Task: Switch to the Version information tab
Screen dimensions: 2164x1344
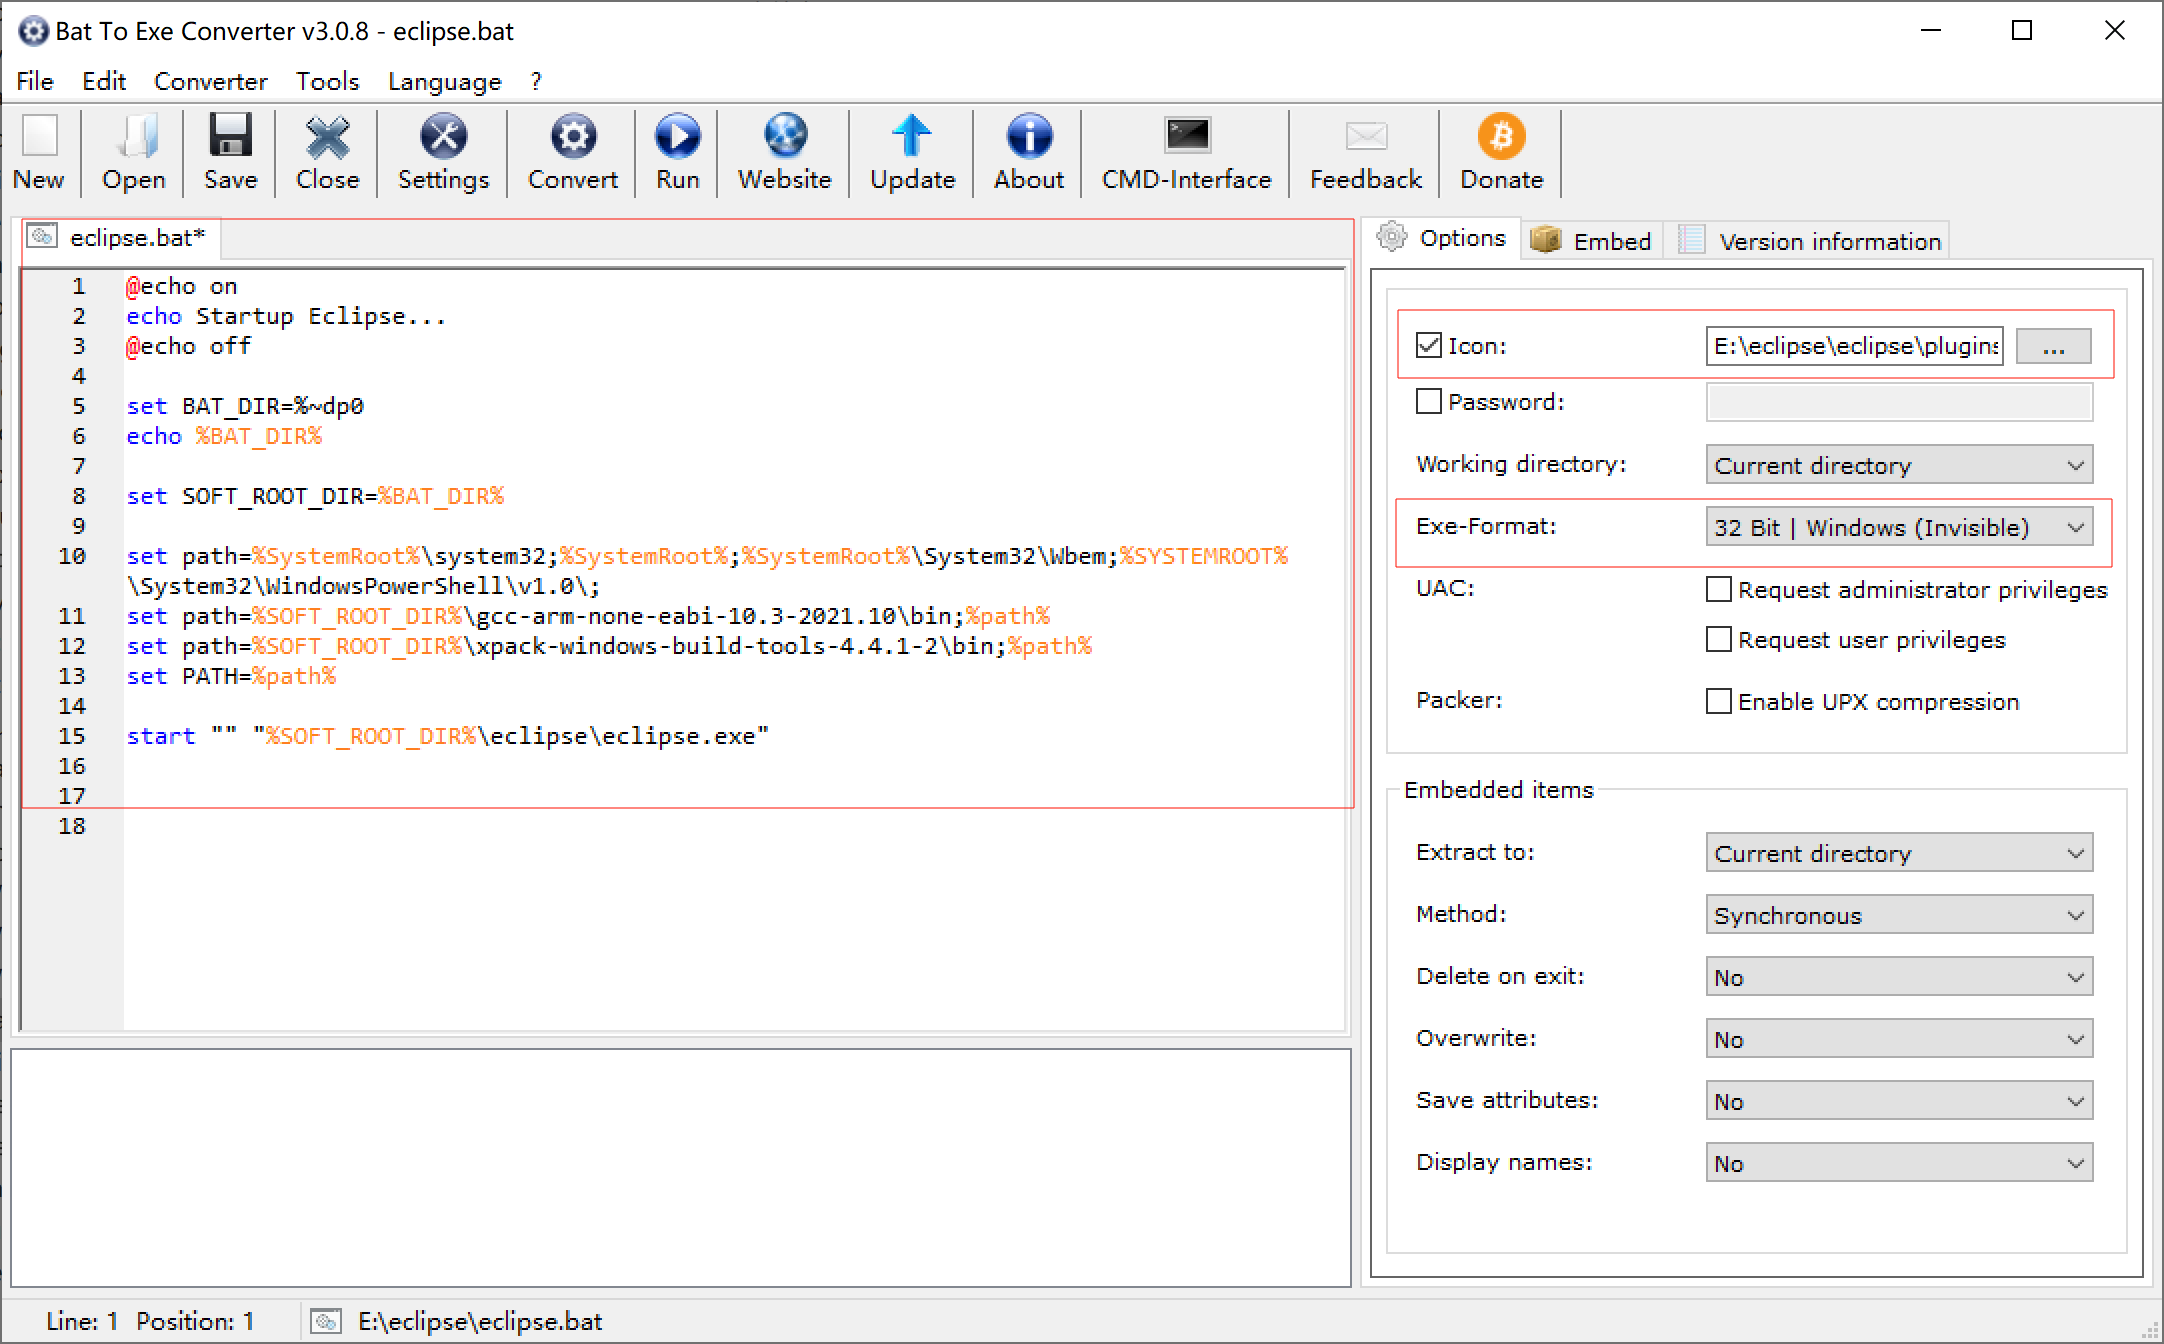Action: (1808, 241)
